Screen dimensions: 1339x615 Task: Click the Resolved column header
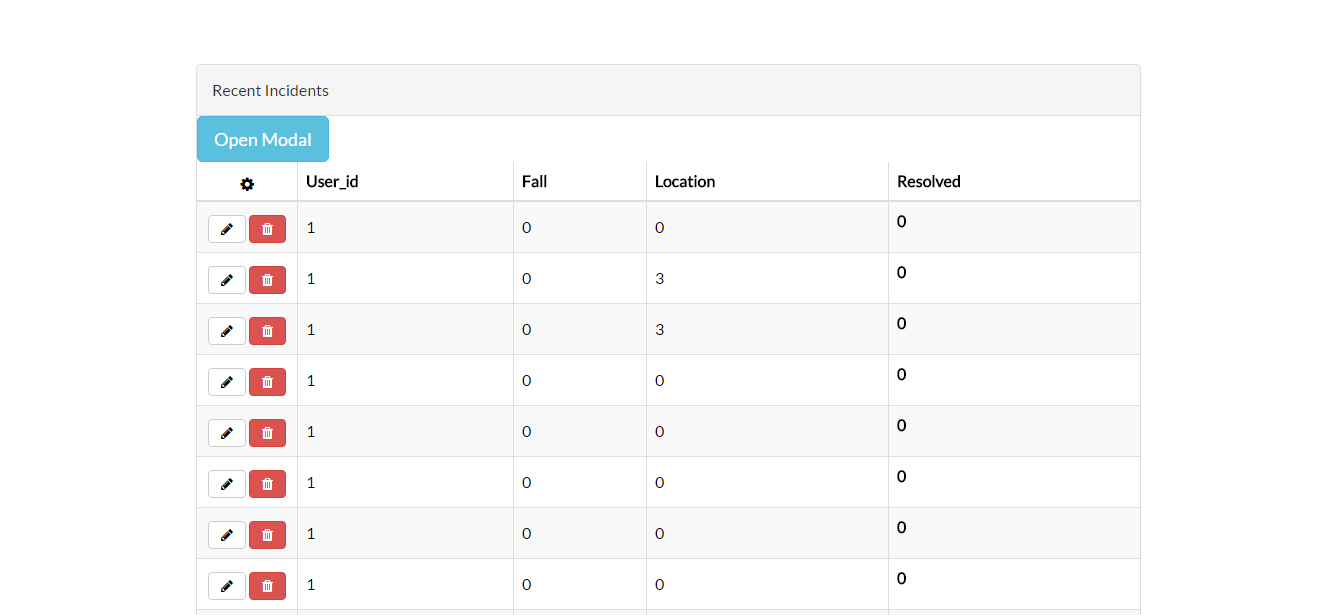pos(929,182)
